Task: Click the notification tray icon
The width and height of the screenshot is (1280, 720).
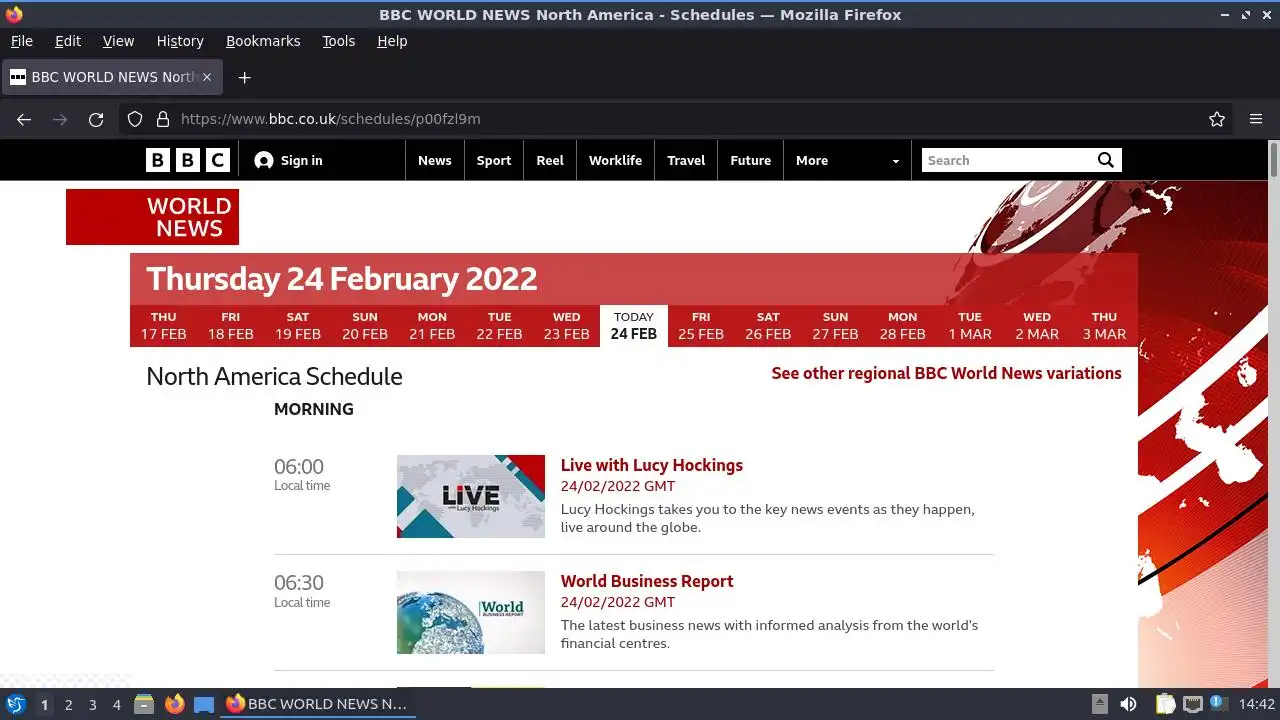Action: coord(1218,704)
